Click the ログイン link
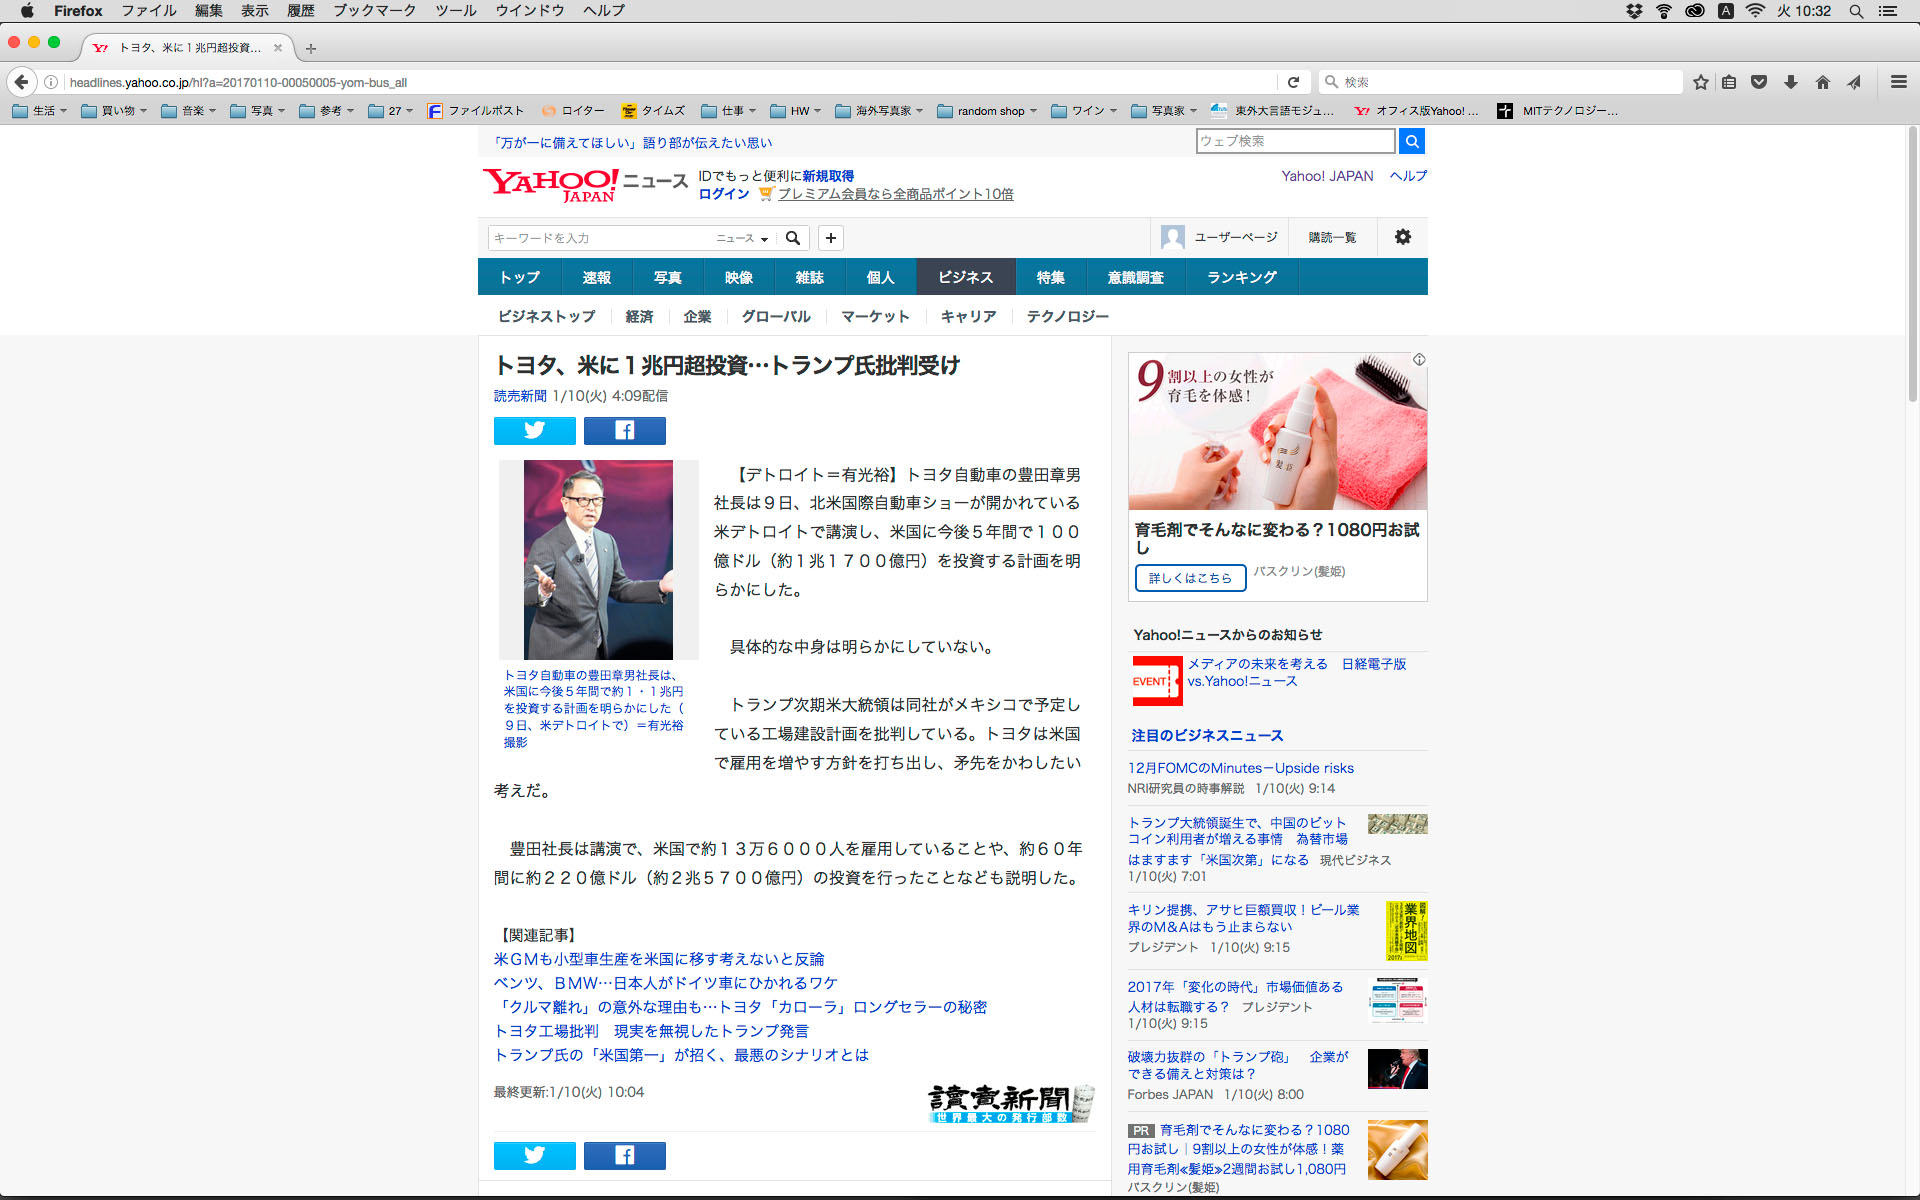1920x1200 pixels. tap(723, 194)
